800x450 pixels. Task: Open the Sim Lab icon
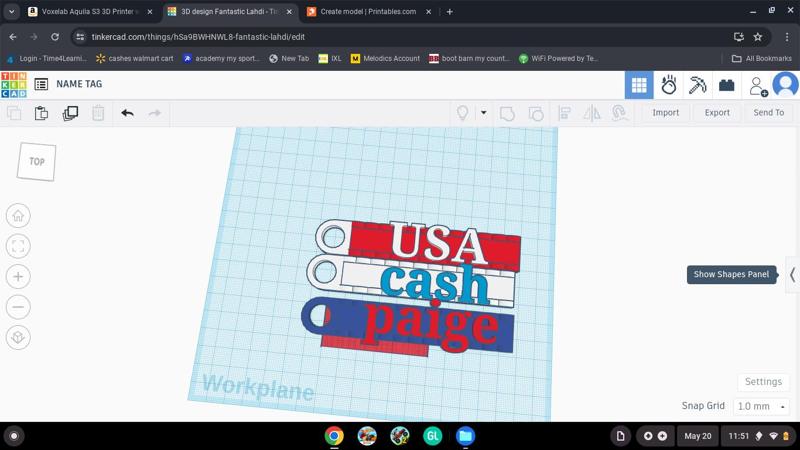pos(668,85)
